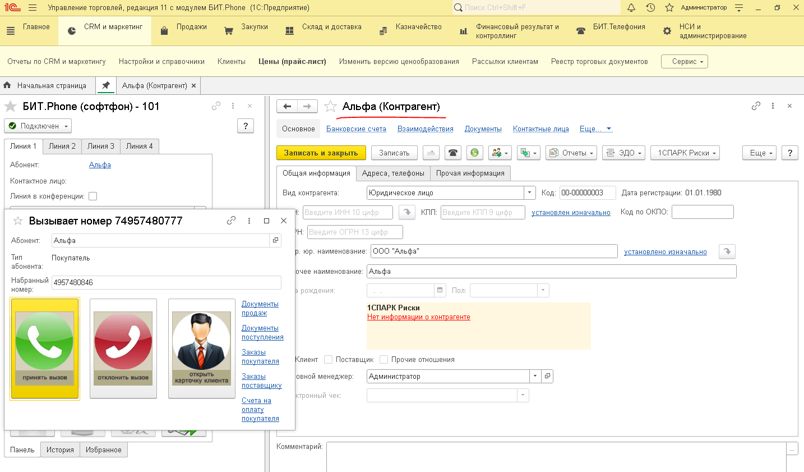804x472 pixels.
Task: Expand the main manager Администратор dropdown arrow
Action: click(x=535, y=376)
